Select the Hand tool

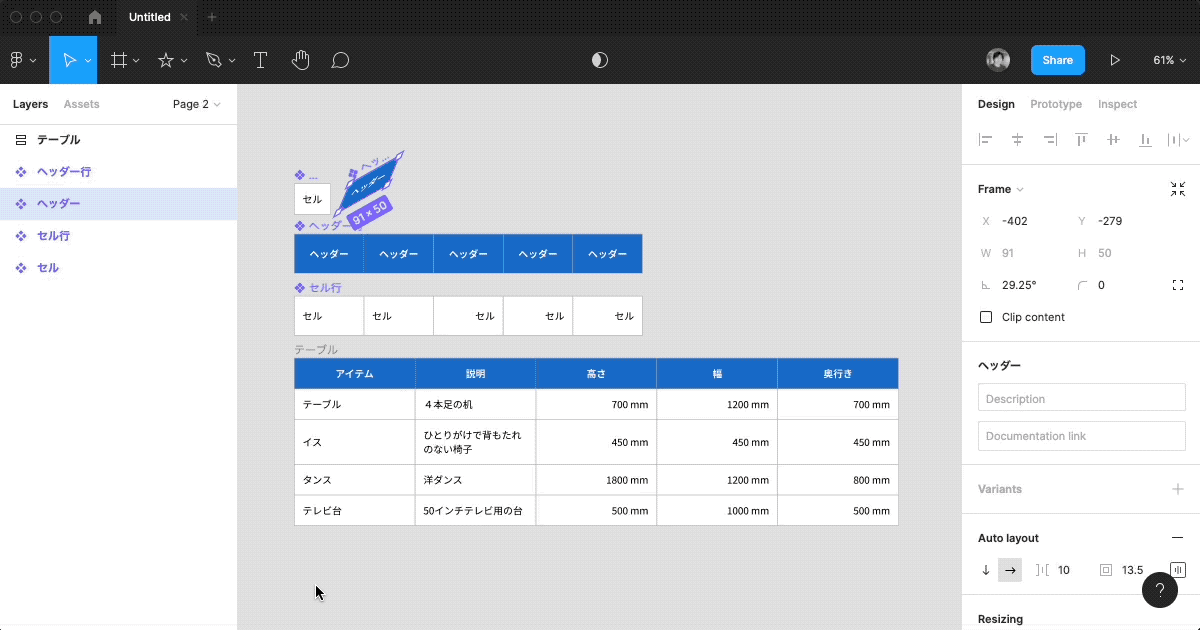tap(300, 60)
